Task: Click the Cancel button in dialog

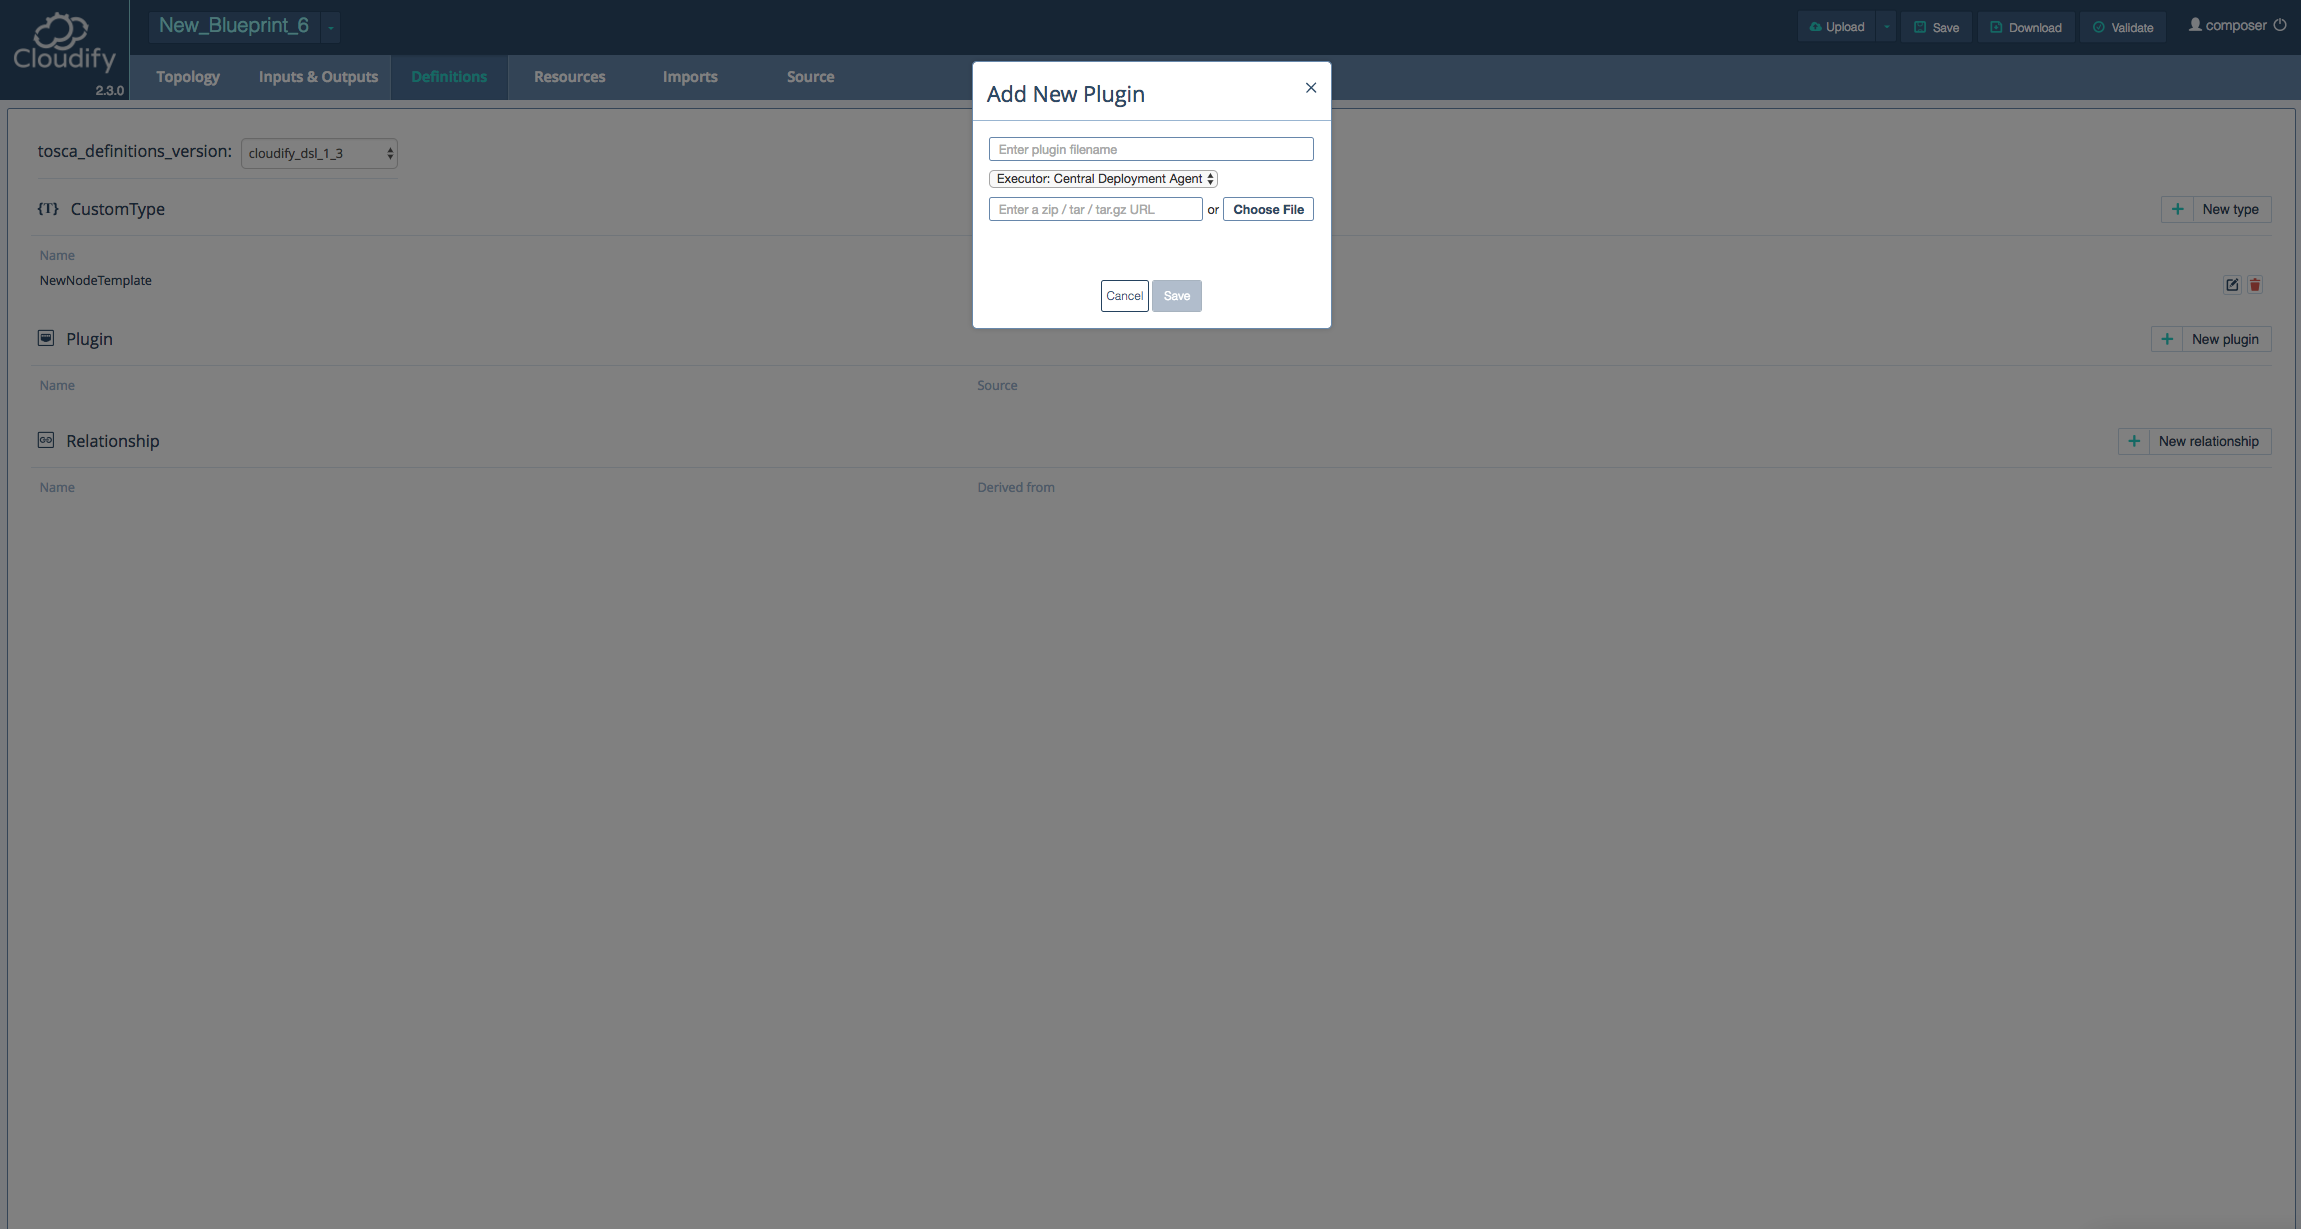Action: coord(1123,295)
